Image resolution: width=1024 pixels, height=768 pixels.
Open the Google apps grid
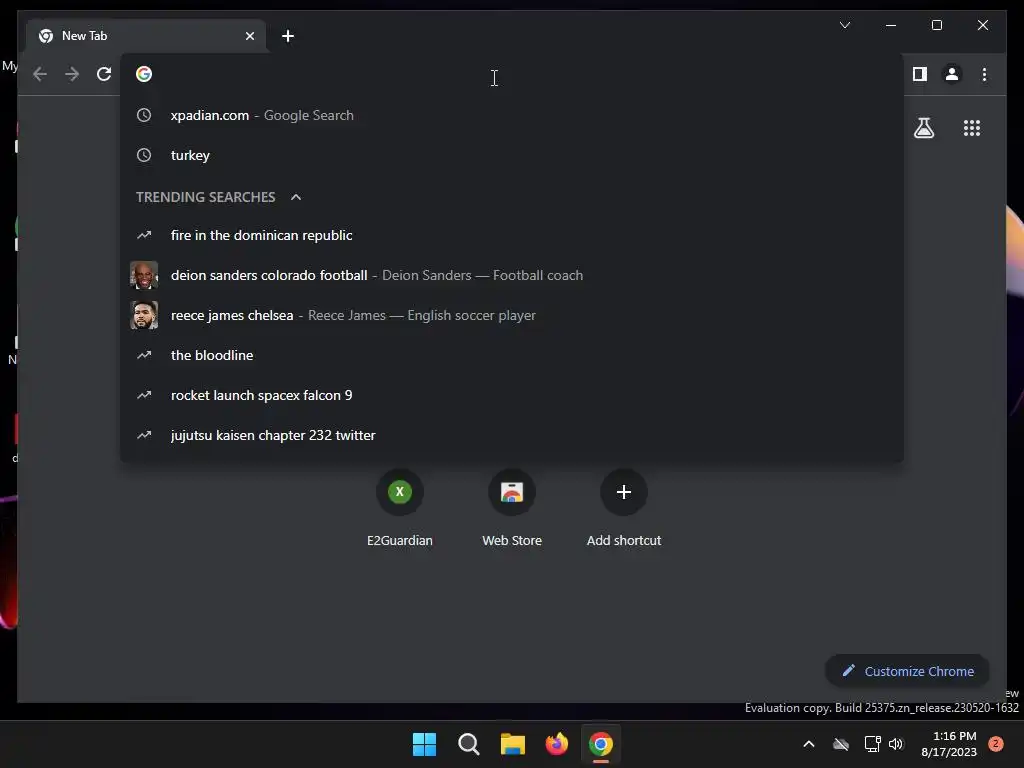coord(972,128)
